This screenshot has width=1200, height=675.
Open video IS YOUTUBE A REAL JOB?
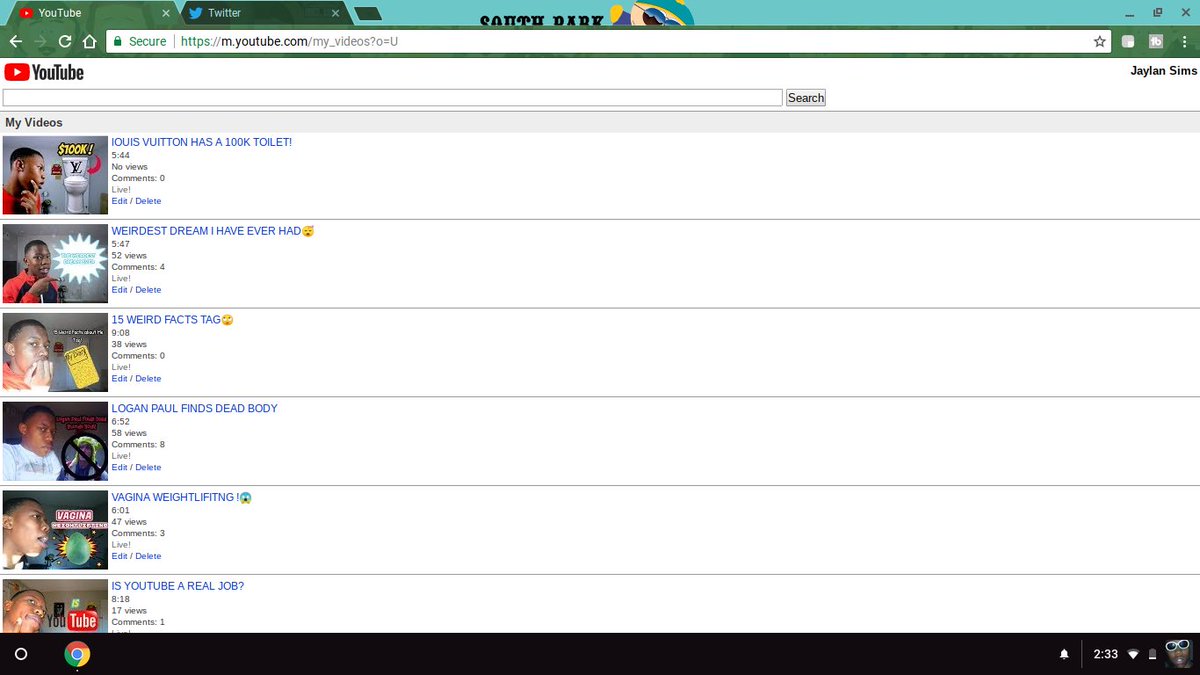(177, 586)
